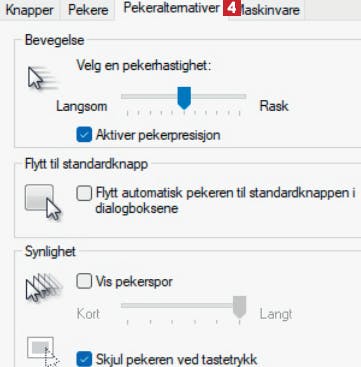This screenshot has height=367, width=361.
Task: Click the Aktiver pekerpresisjon label text
Action: pos(158,136)
